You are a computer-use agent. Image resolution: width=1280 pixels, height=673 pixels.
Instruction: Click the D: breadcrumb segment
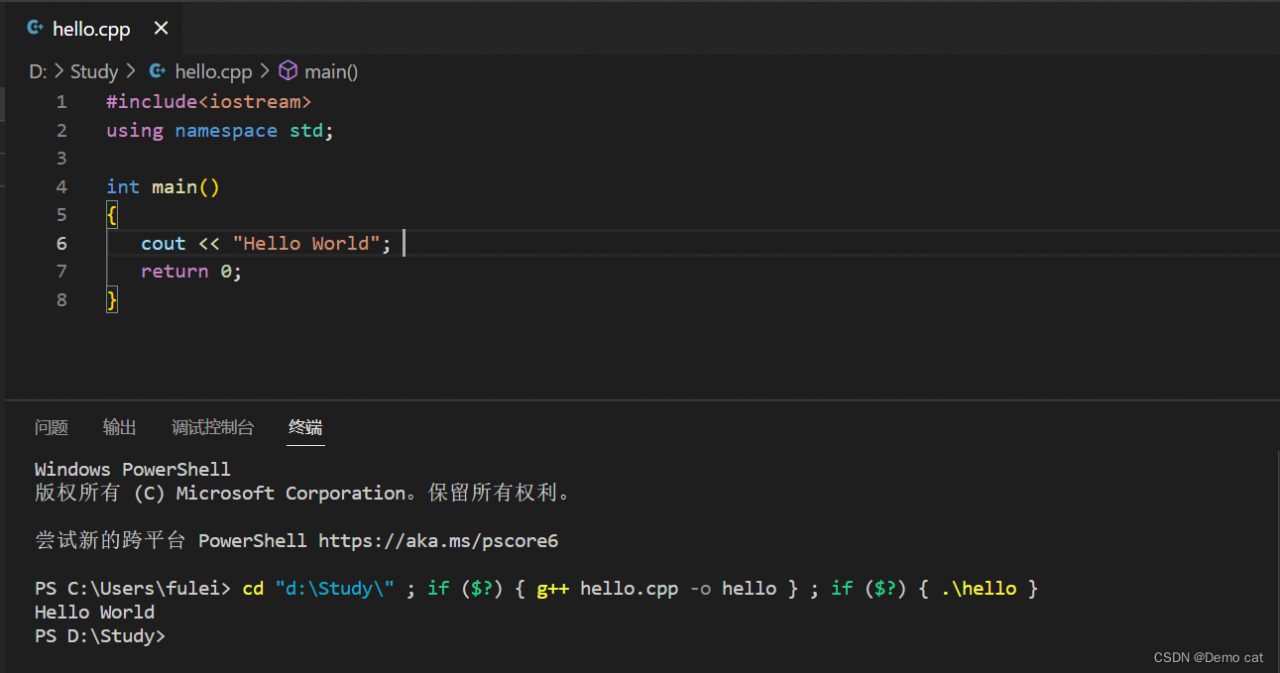[38, 71]
